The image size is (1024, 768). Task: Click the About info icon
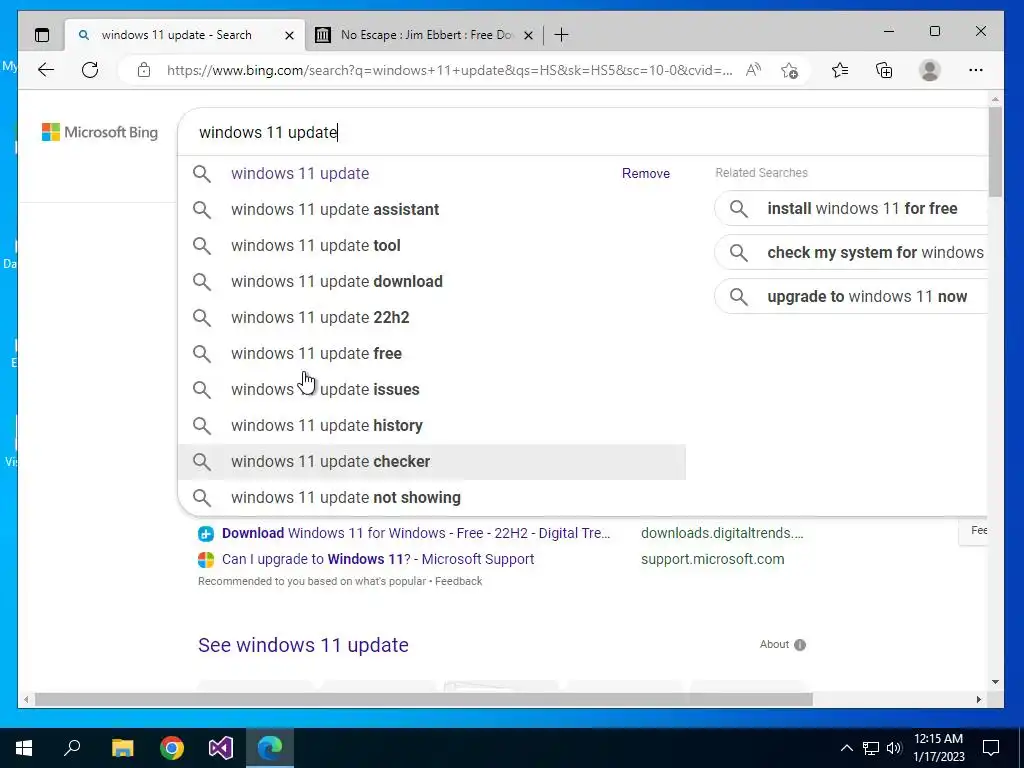[x=800, y=645]
